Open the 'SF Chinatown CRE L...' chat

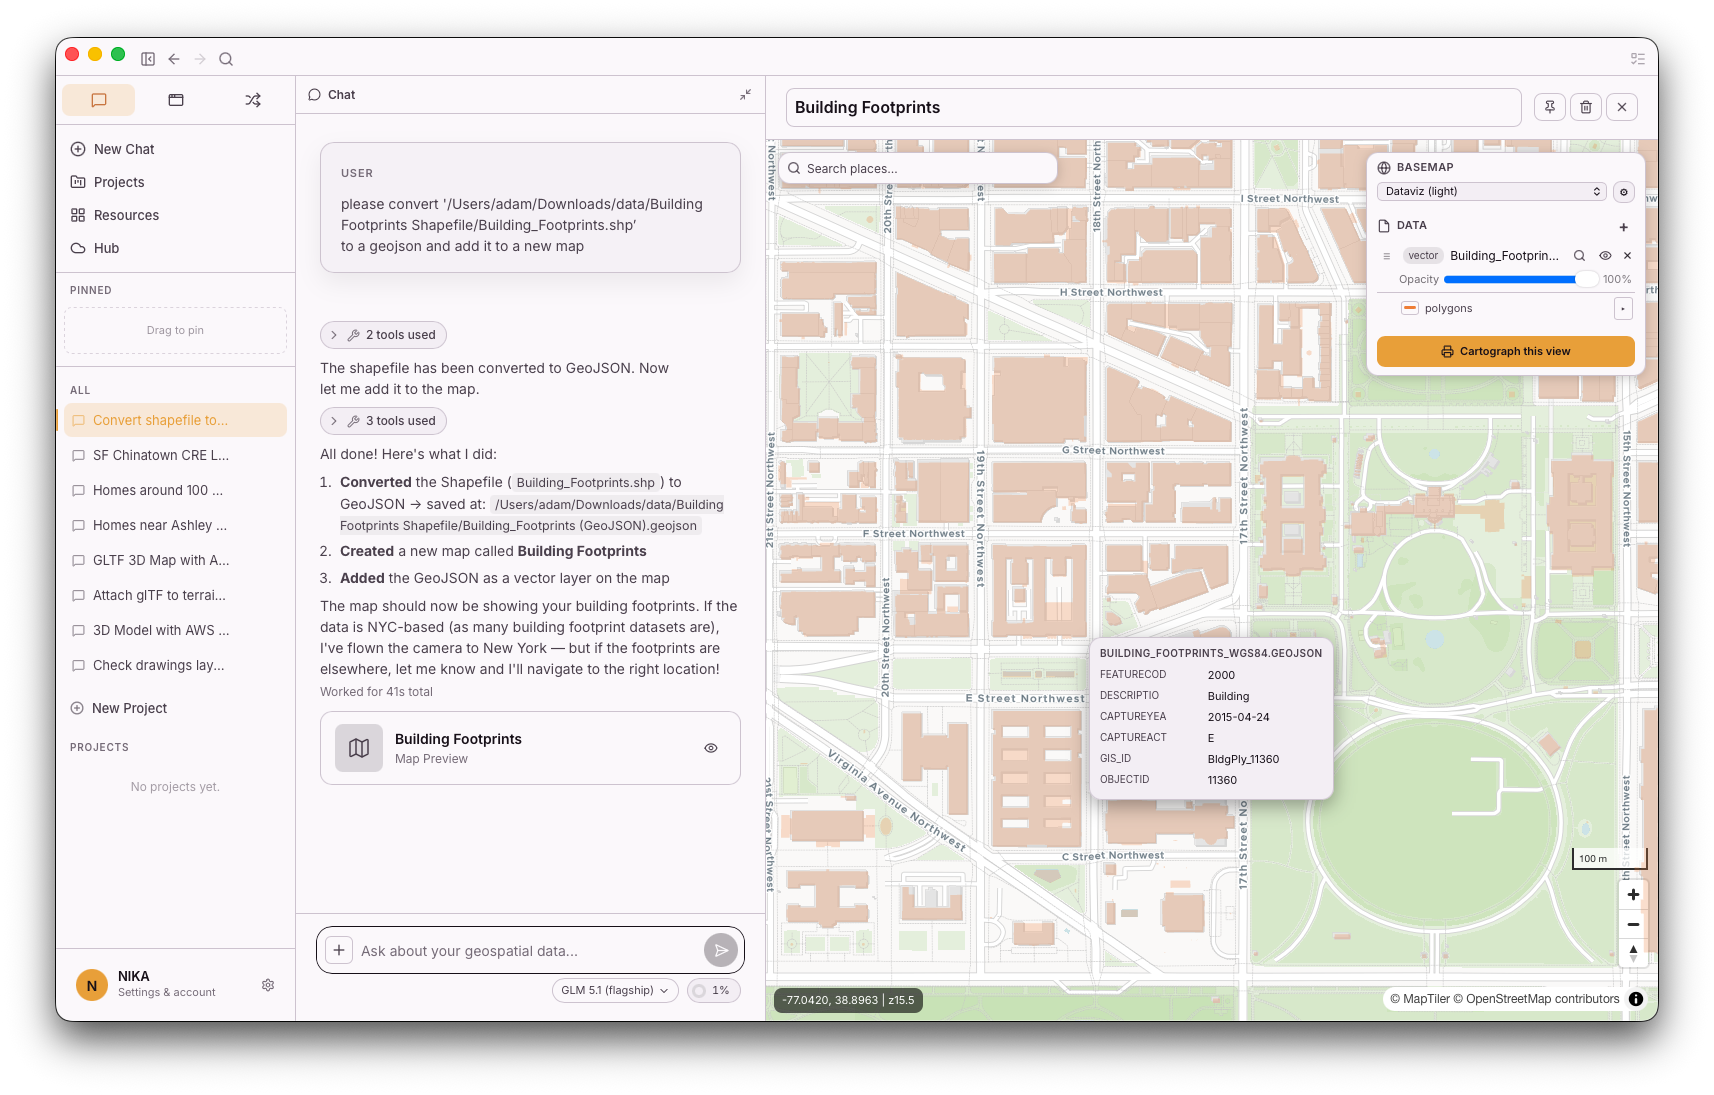(175, 455)
